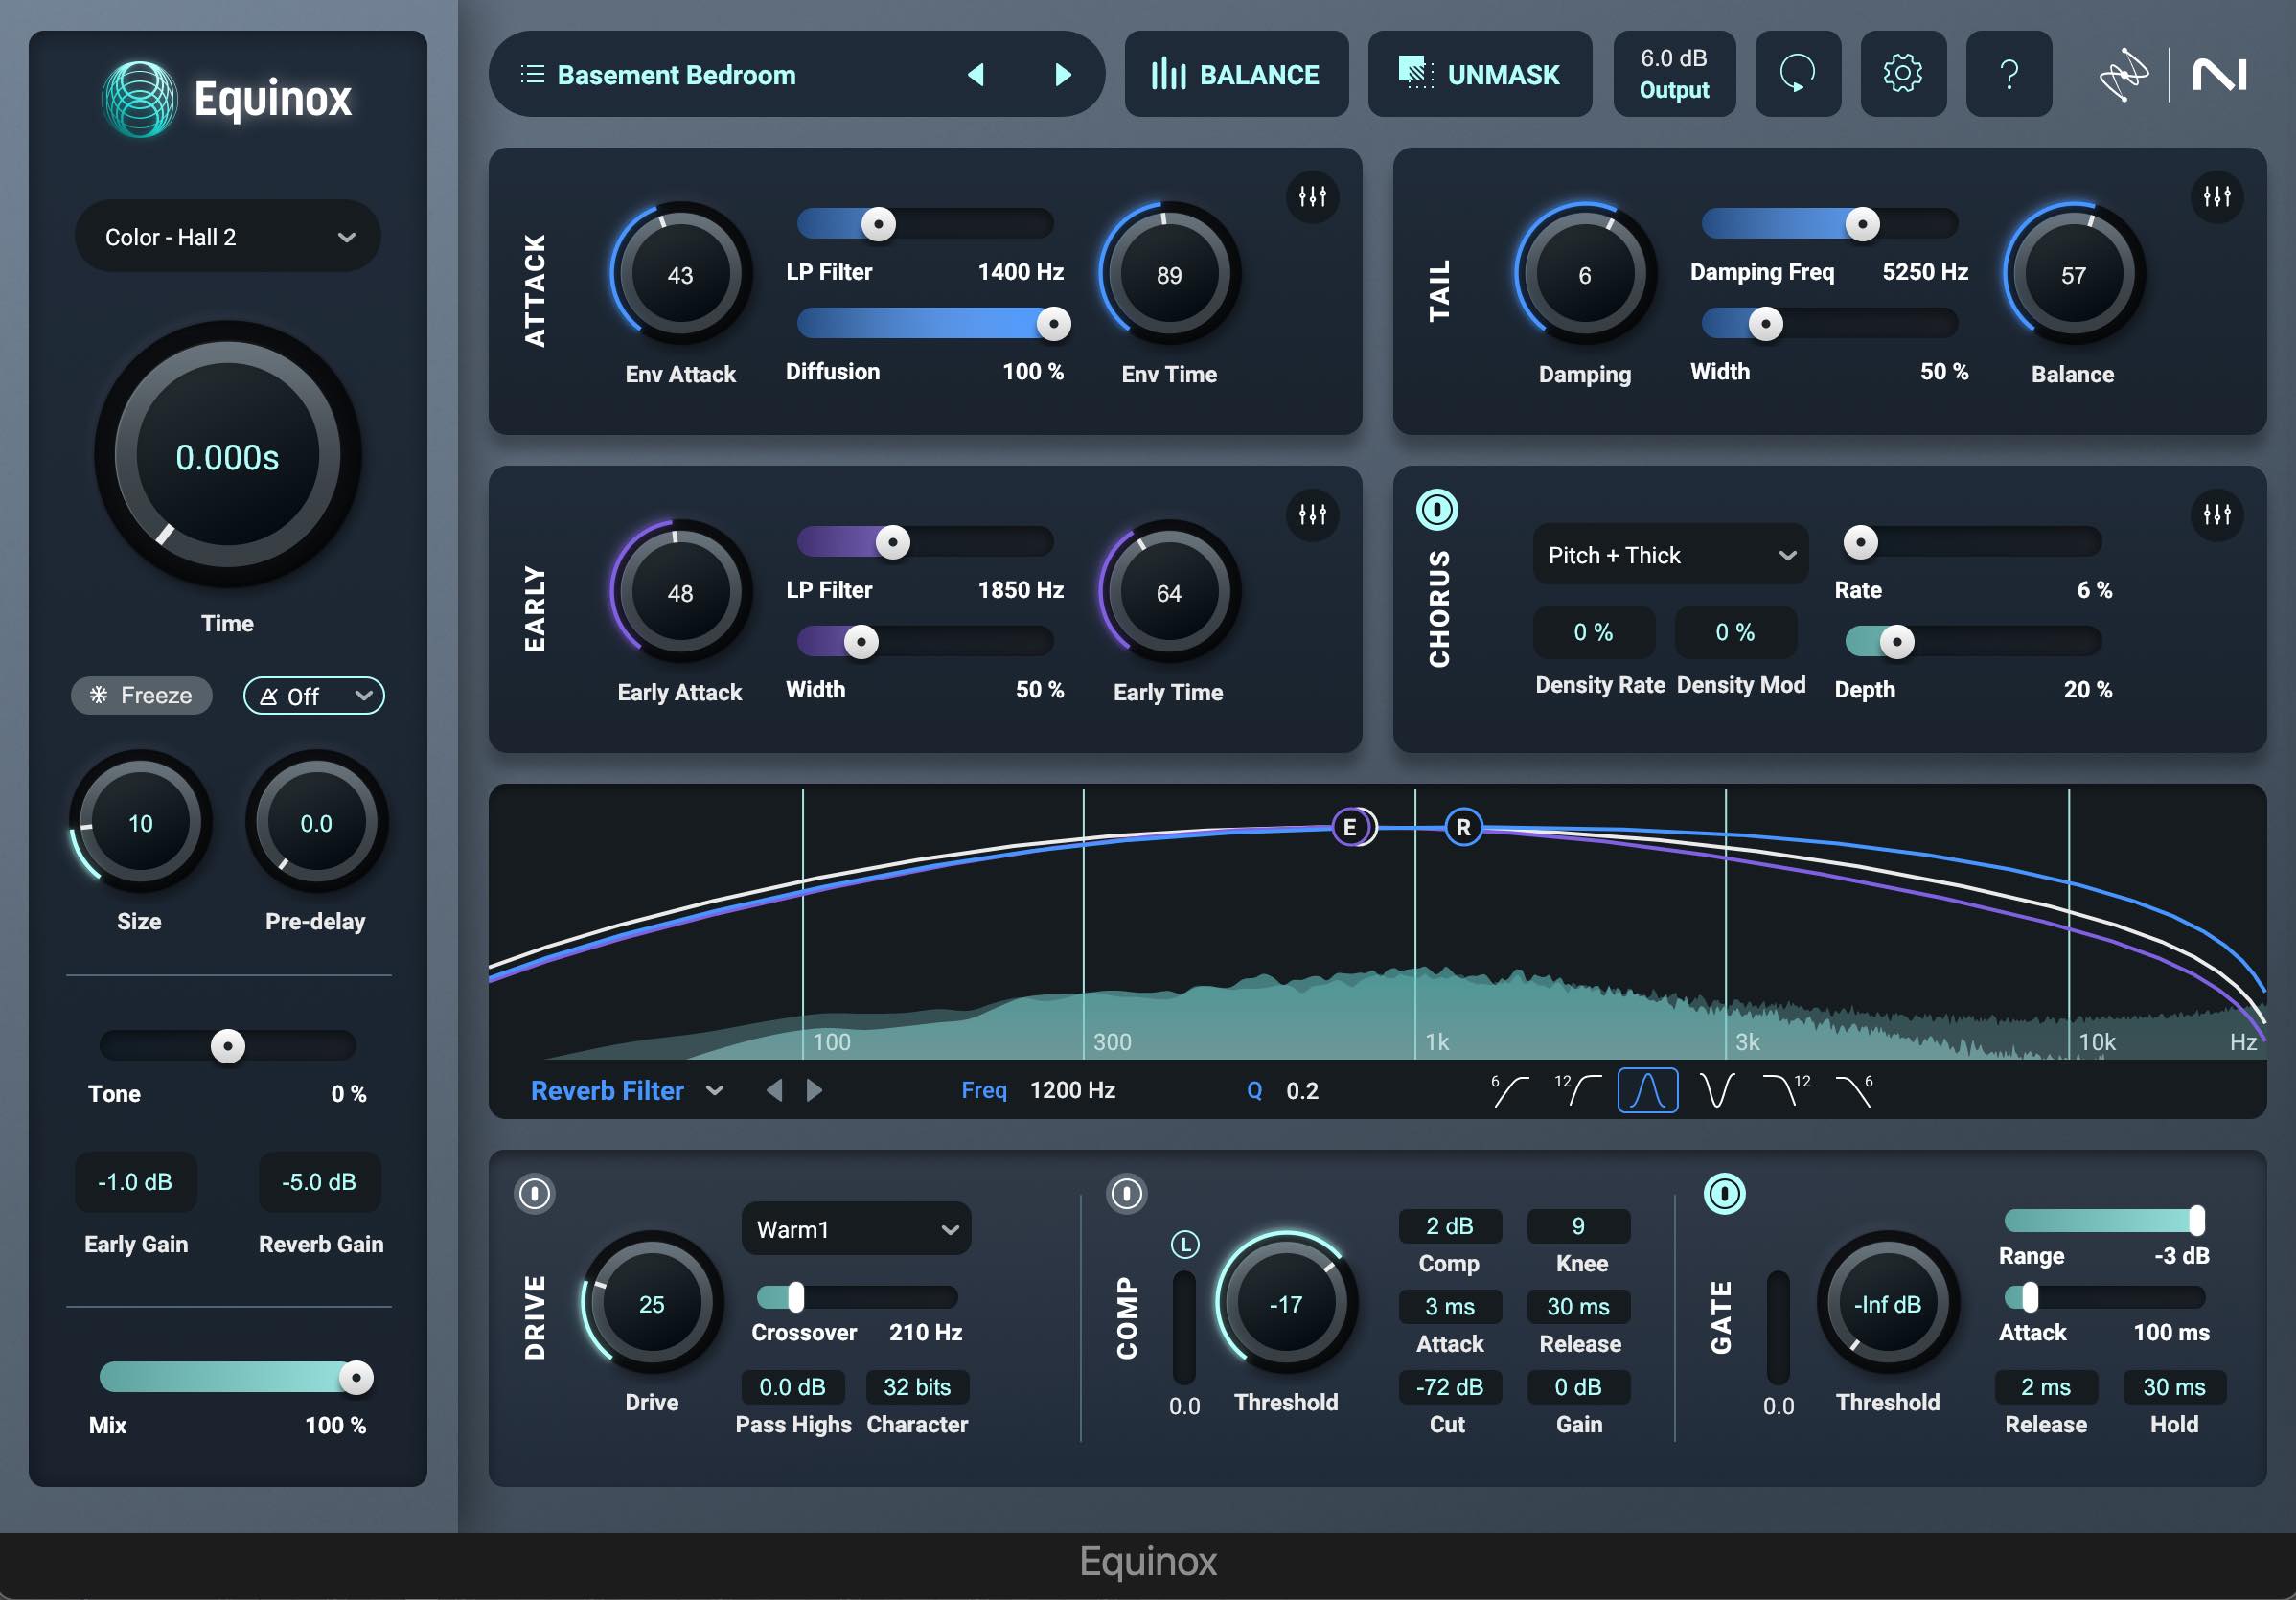
Task: Click the undo/reset circular arrow icon
Action: (1797, 74)
